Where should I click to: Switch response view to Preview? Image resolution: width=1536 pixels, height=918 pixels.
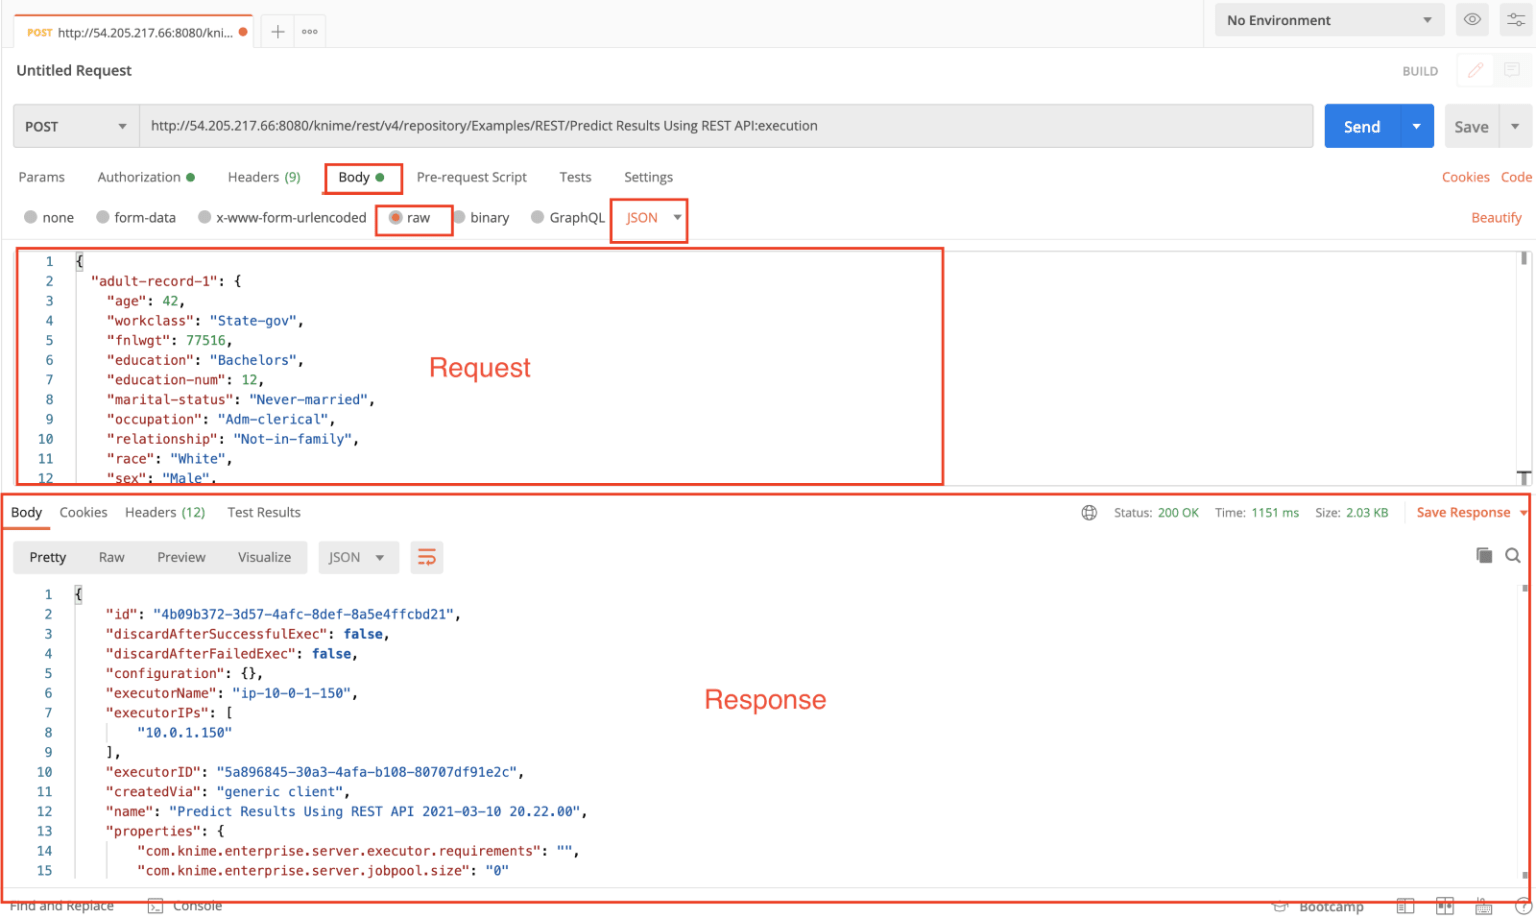tap(181, 558)
